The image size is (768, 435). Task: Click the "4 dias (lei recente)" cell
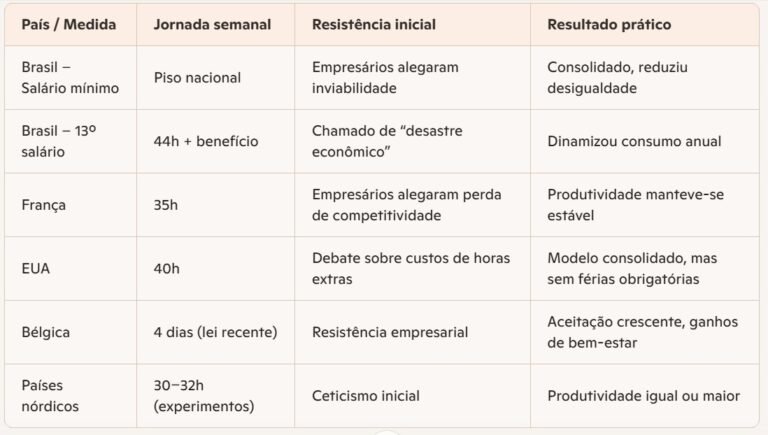[x=215, y=332]
